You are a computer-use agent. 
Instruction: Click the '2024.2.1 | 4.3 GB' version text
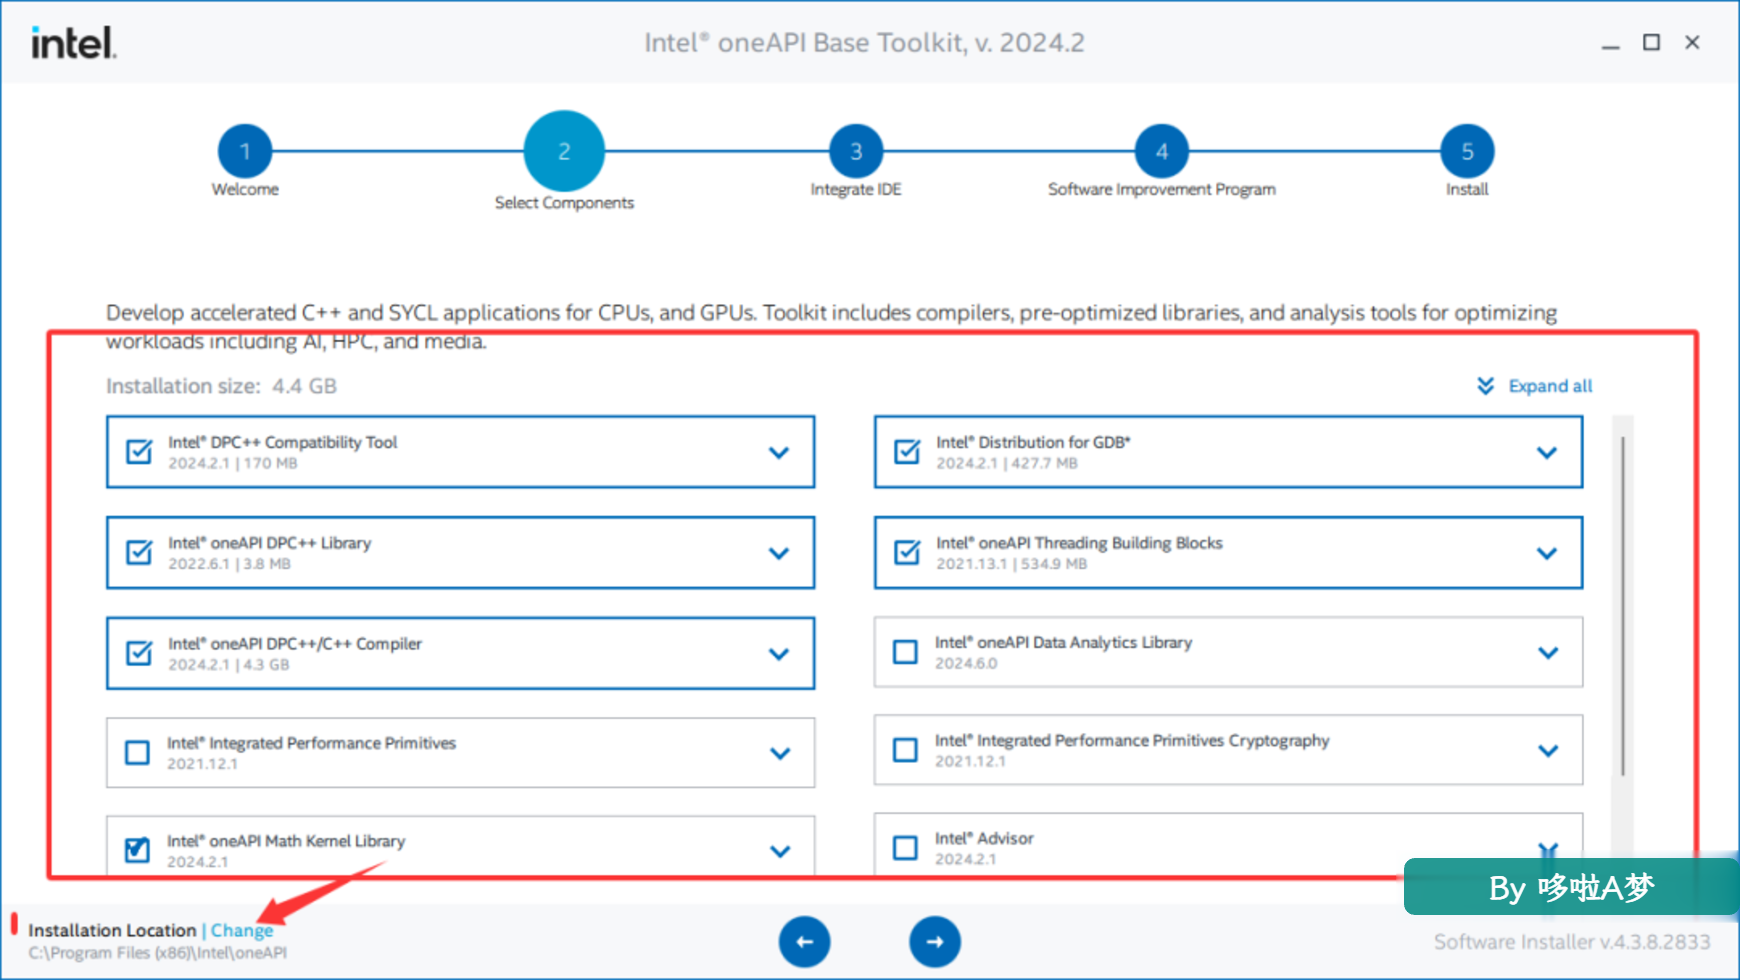(228, 665)
